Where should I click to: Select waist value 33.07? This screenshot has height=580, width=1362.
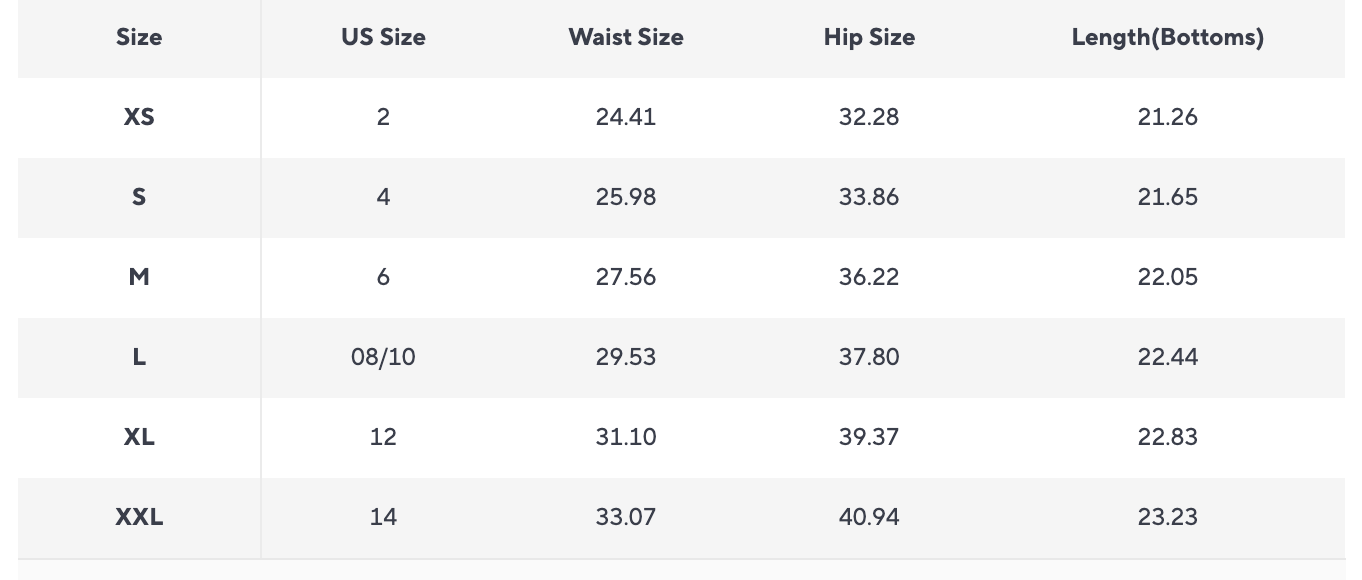[626, 517]
